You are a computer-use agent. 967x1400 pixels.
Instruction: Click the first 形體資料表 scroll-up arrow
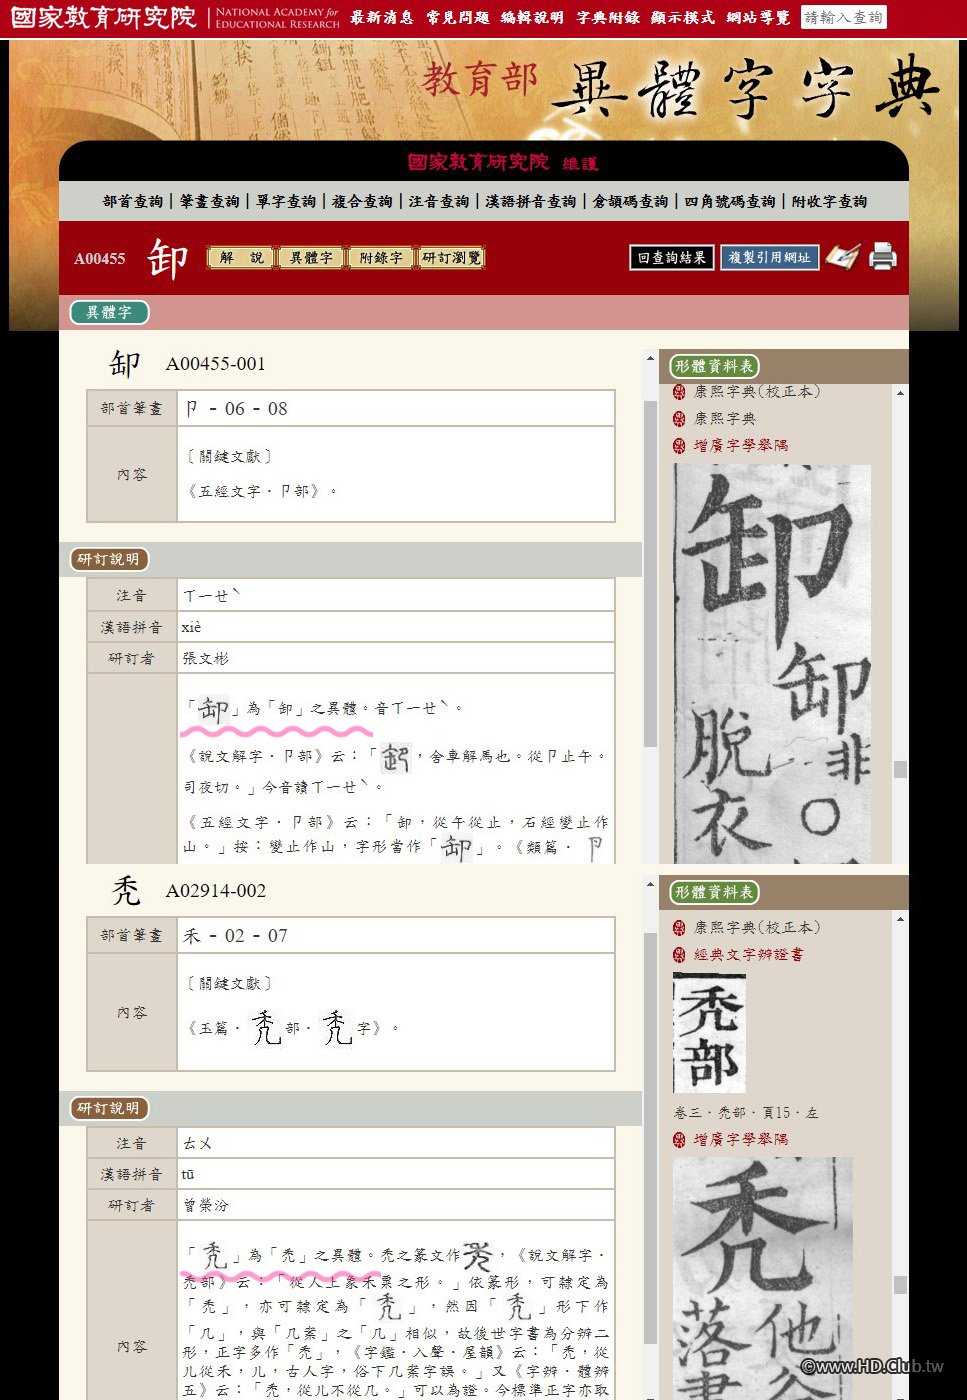(900, 393)
